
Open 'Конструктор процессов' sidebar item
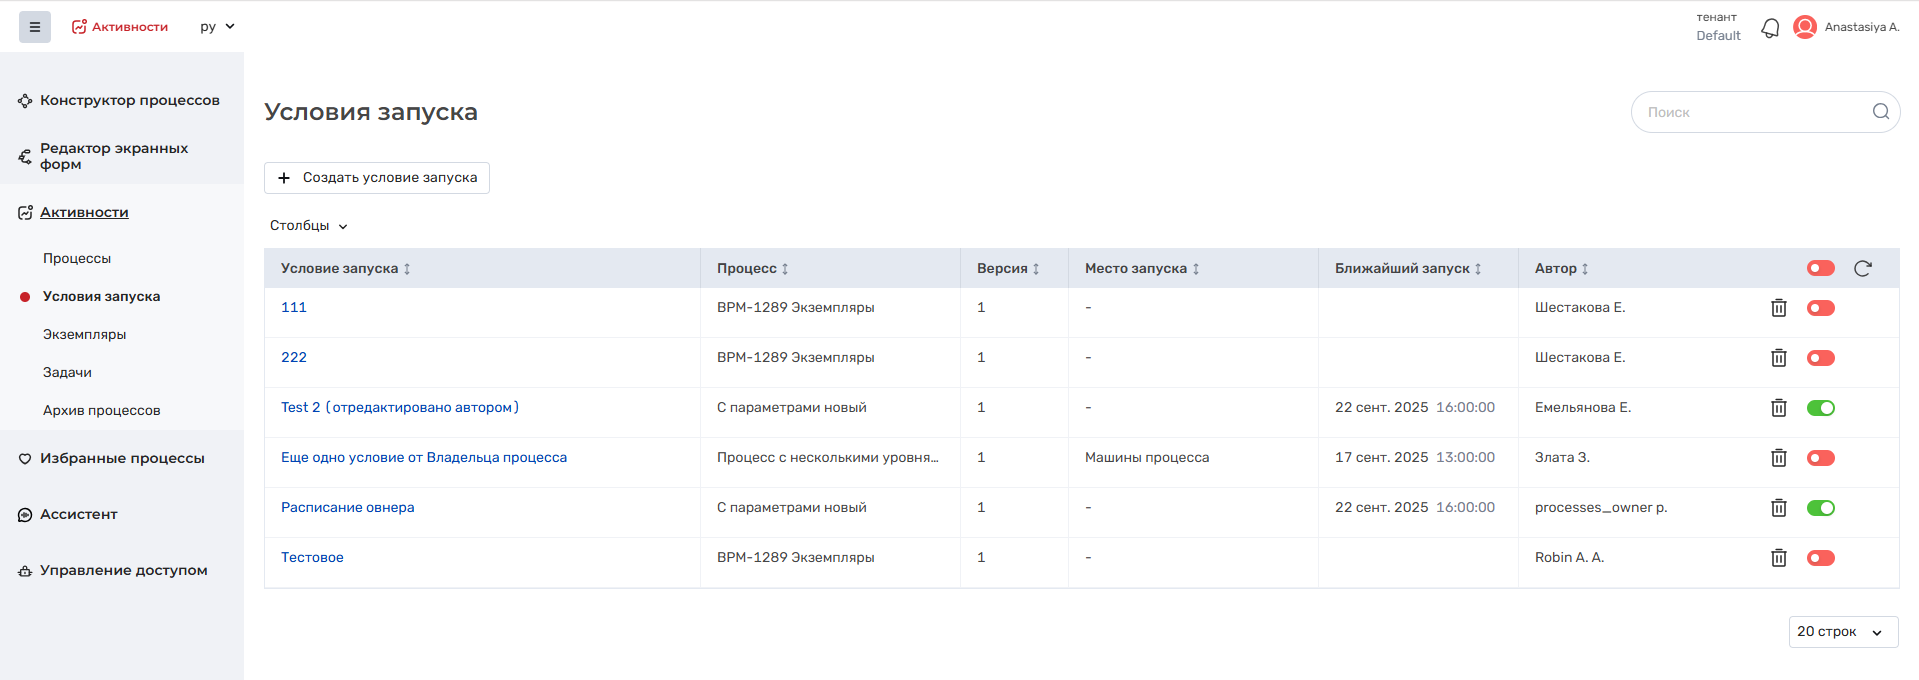click(x=129, y=100)
